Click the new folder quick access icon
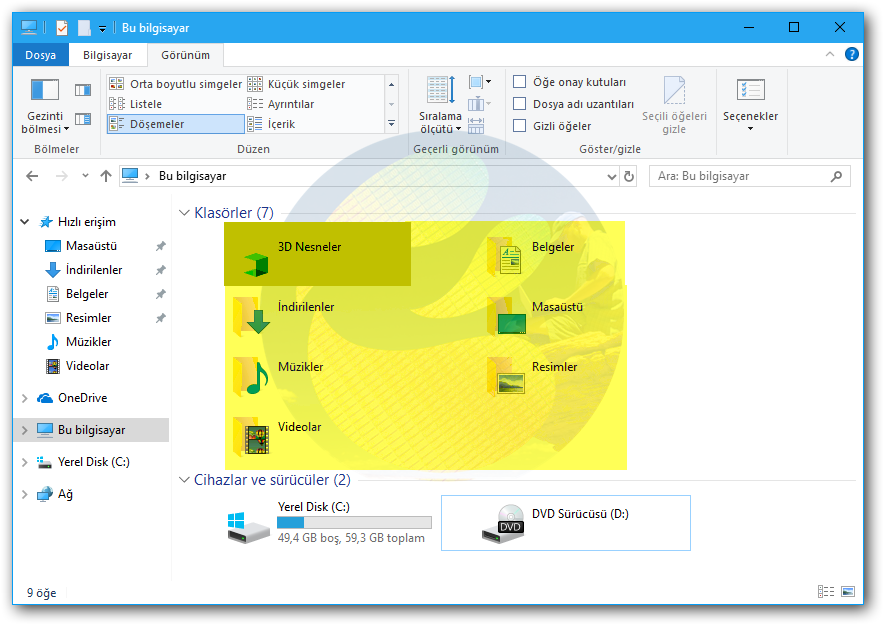The image size is (884, 625). pos(84,28)
